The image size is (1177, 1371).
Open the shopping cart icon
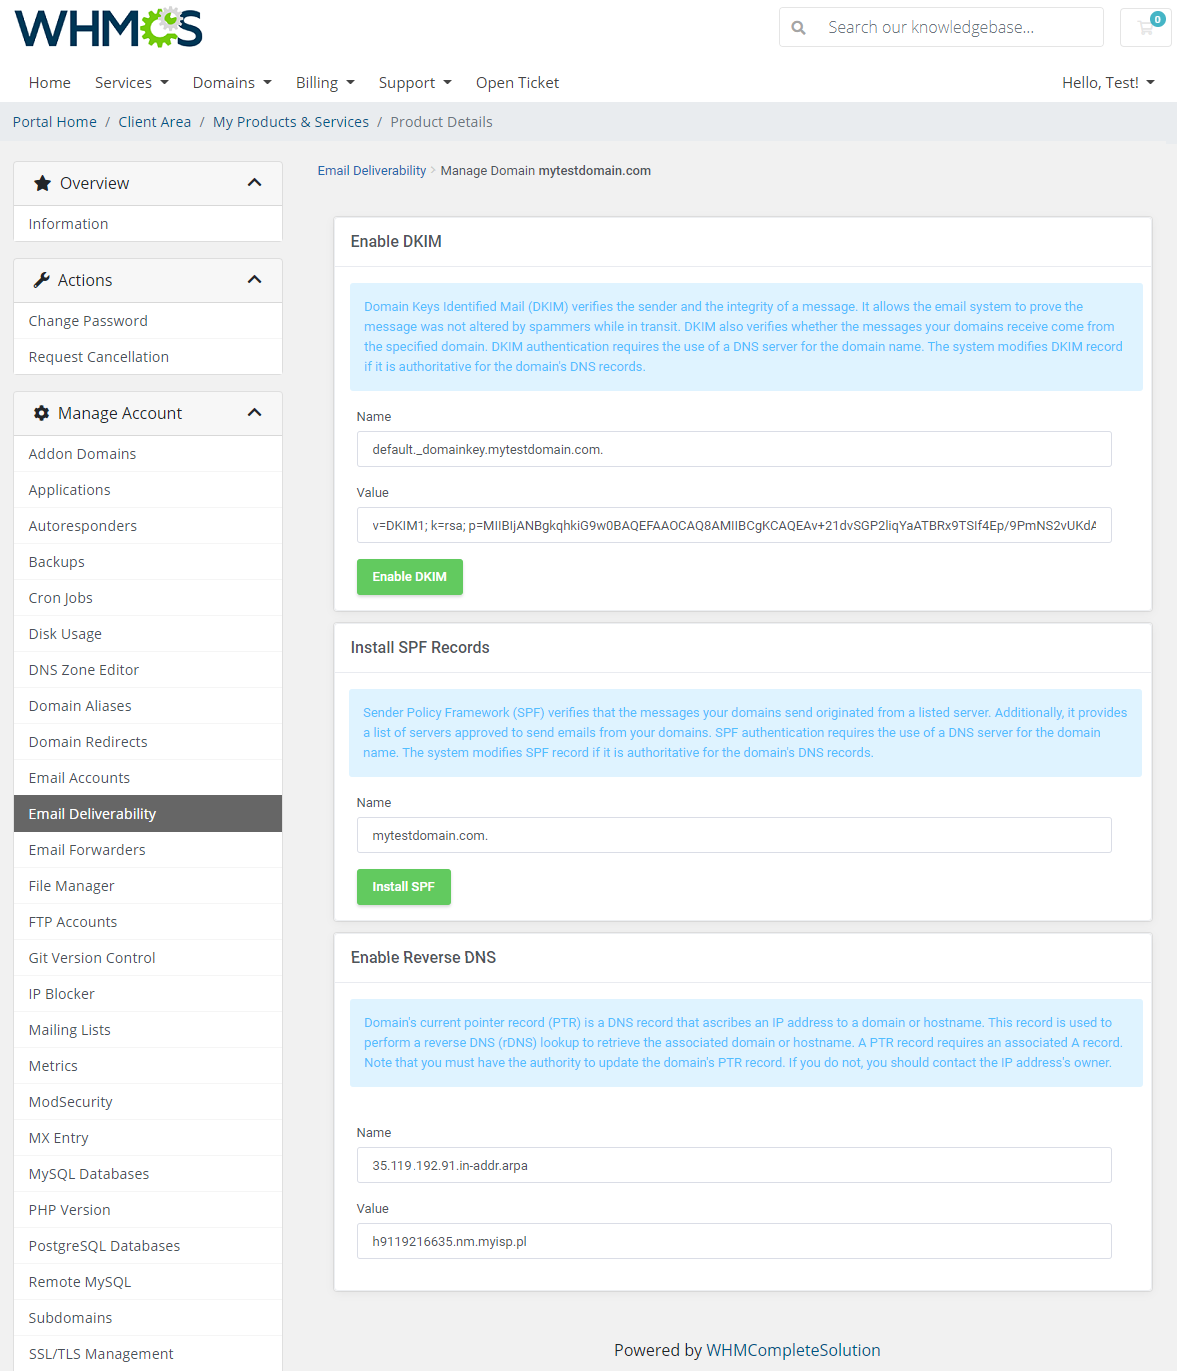1144,27
